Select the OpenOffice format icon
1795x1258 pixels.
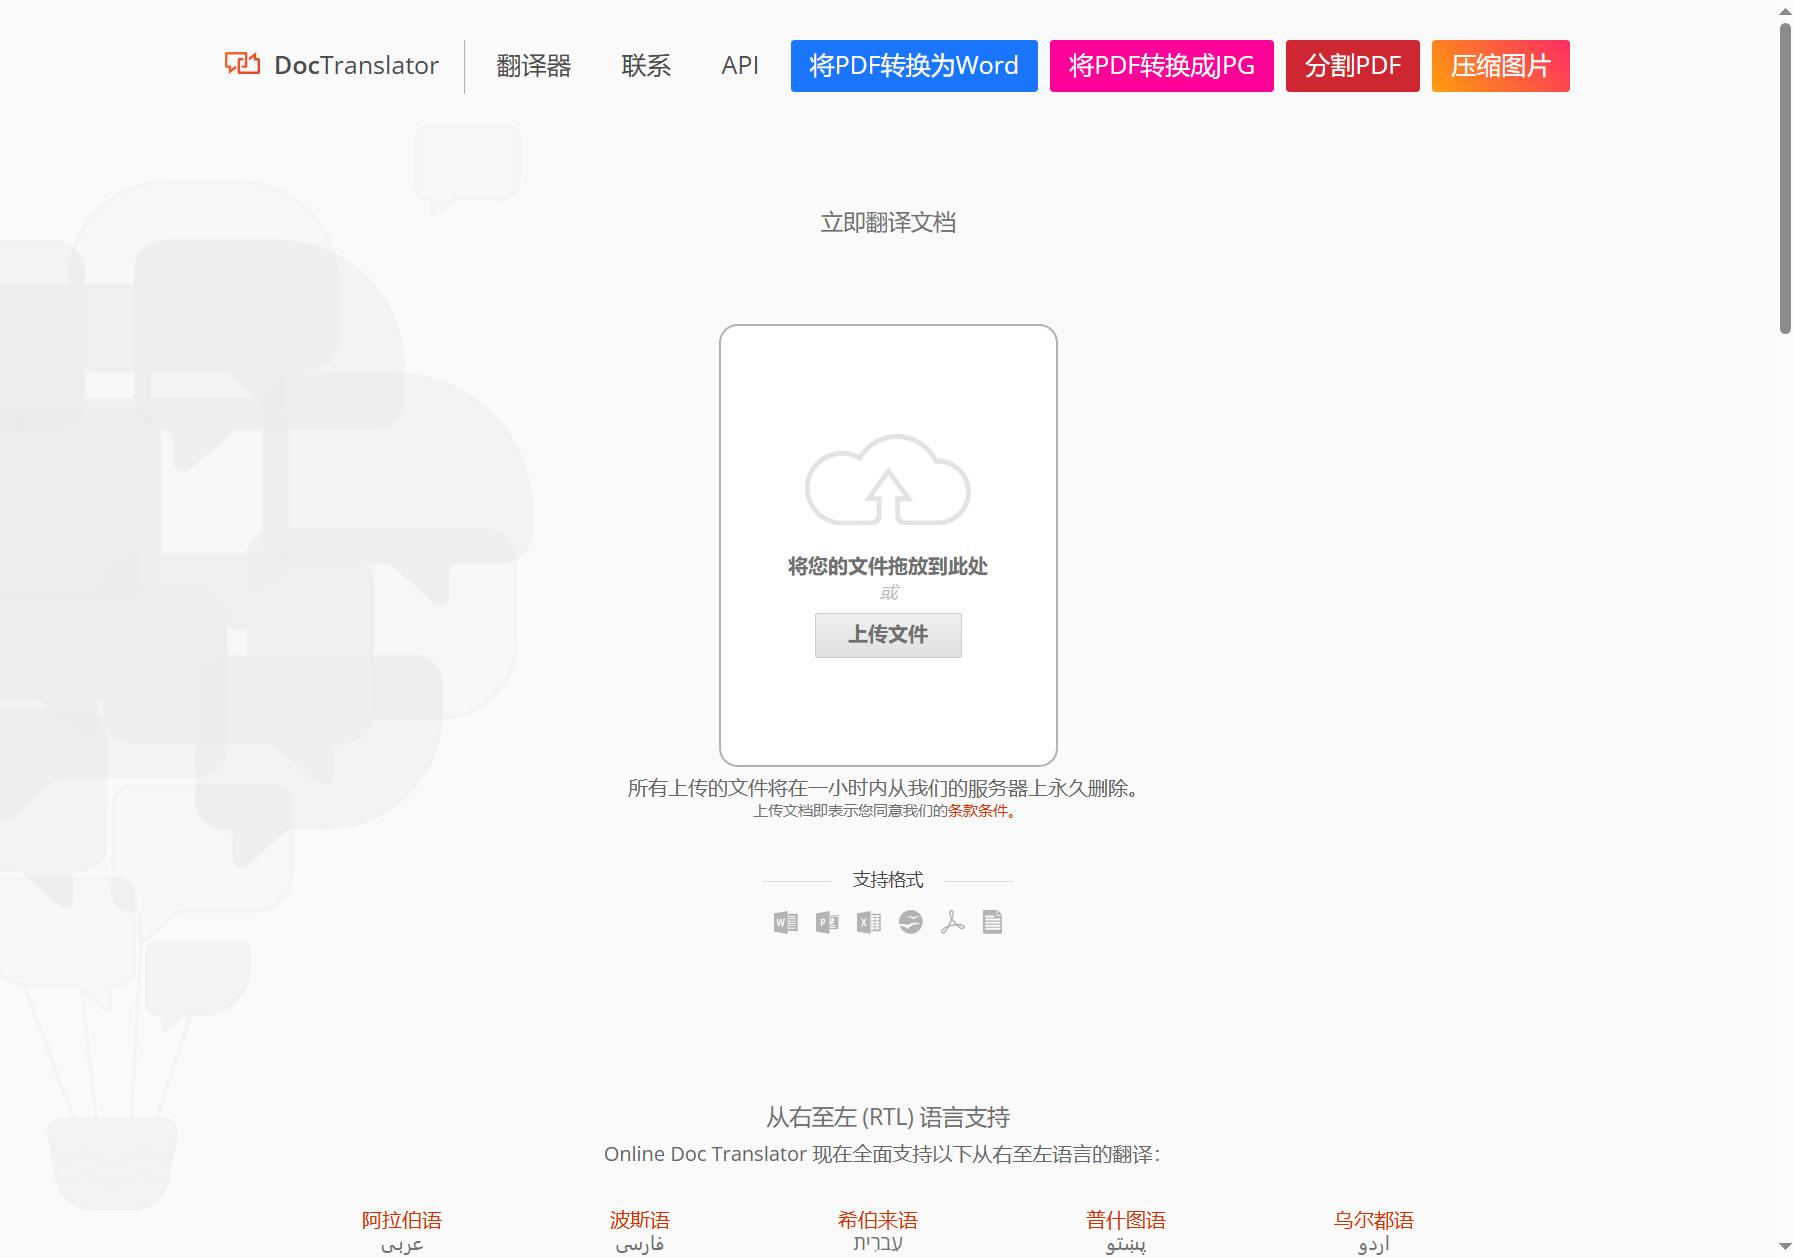910,922
